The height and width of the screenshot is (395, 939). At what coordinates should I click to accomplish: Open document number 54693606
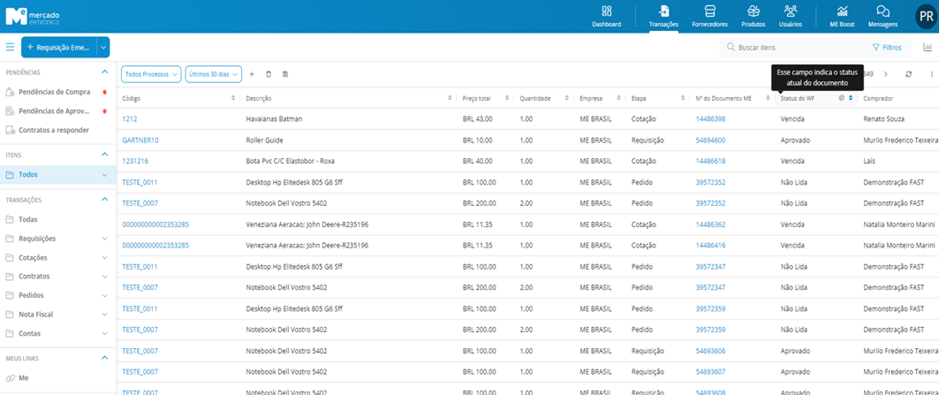(x=711, y=351)
